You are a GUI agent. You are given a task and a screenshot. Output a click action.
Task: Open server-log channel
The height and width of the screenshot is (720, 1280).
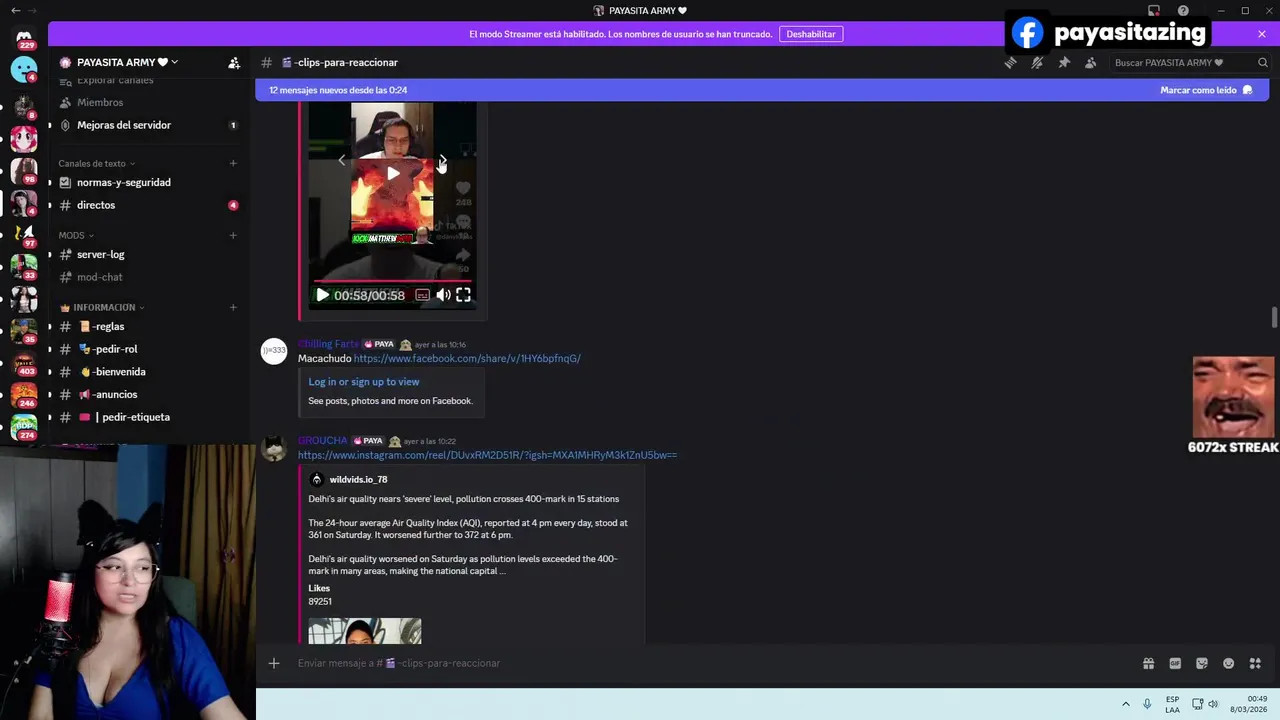[x=101, y=254]
